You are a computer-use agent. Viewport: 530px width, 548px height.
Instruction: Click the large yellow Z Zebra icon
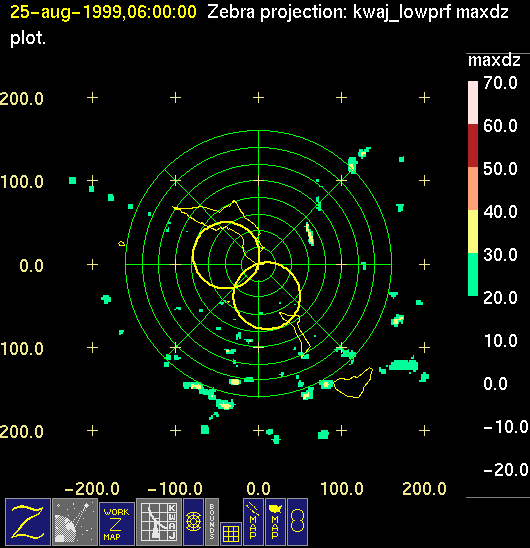click(28, 522)
